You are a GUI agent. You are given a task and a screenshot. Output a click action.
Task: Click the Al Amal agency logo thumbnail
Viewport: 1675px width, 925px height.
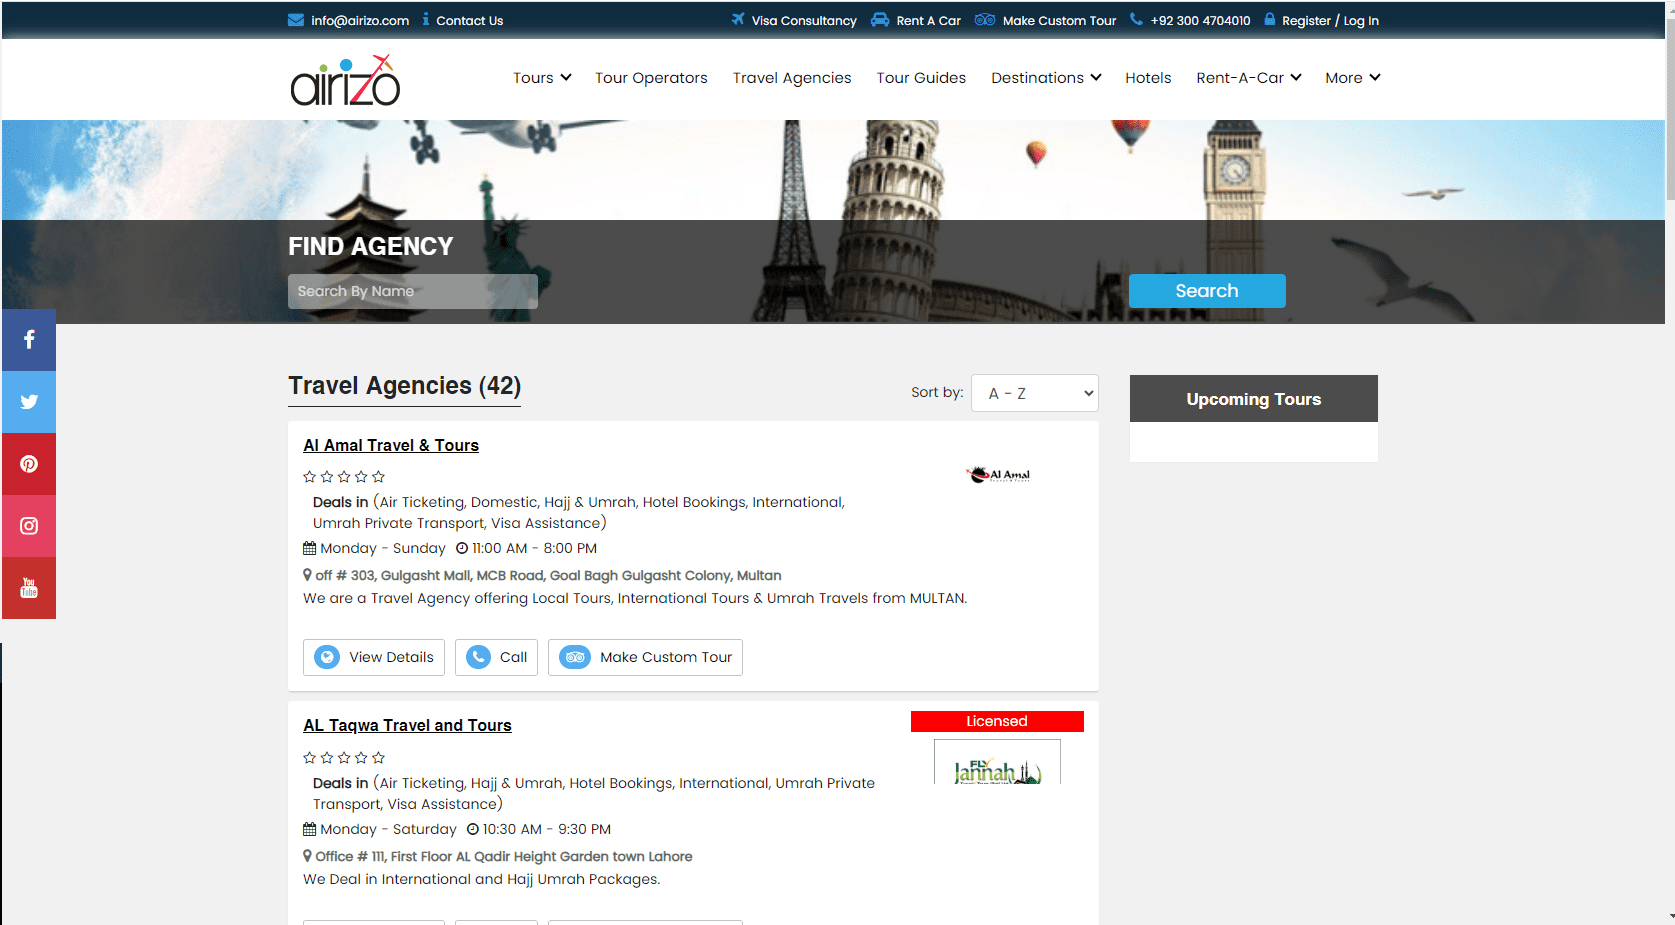pyautogui.click(x=998, y=475)
